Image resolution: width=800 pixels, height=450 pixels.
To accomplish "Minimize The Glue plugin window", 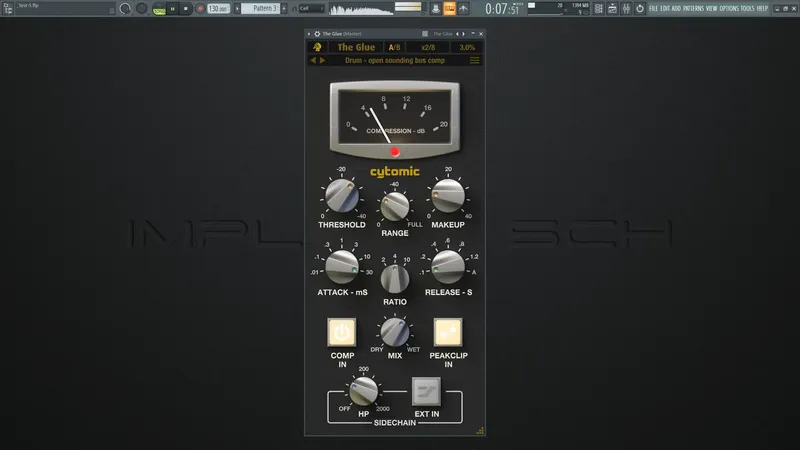I will (x=473, y=34).
